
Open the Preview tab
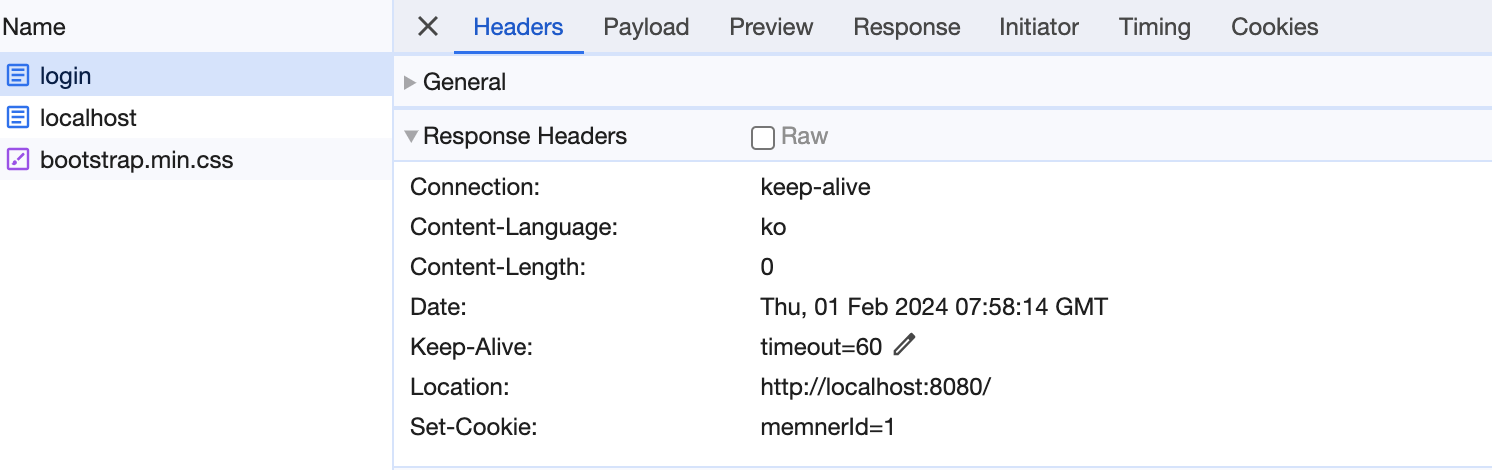771,27
